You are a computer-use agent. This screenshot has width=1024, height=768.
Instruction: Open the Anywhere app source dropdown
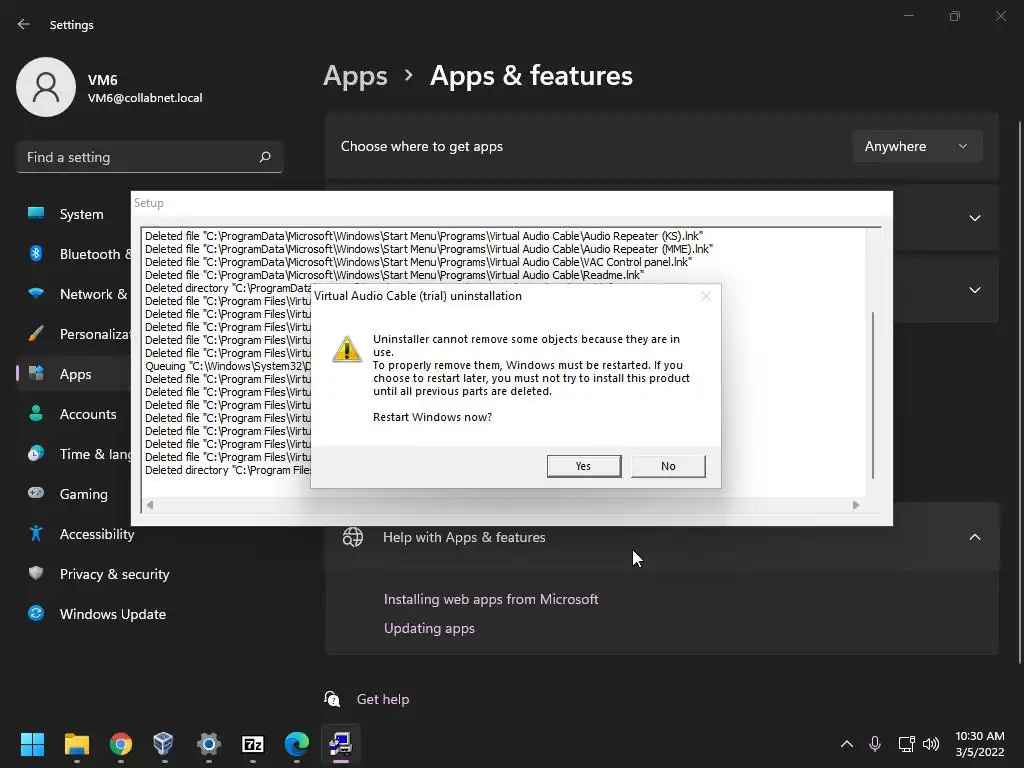[917, 146]
